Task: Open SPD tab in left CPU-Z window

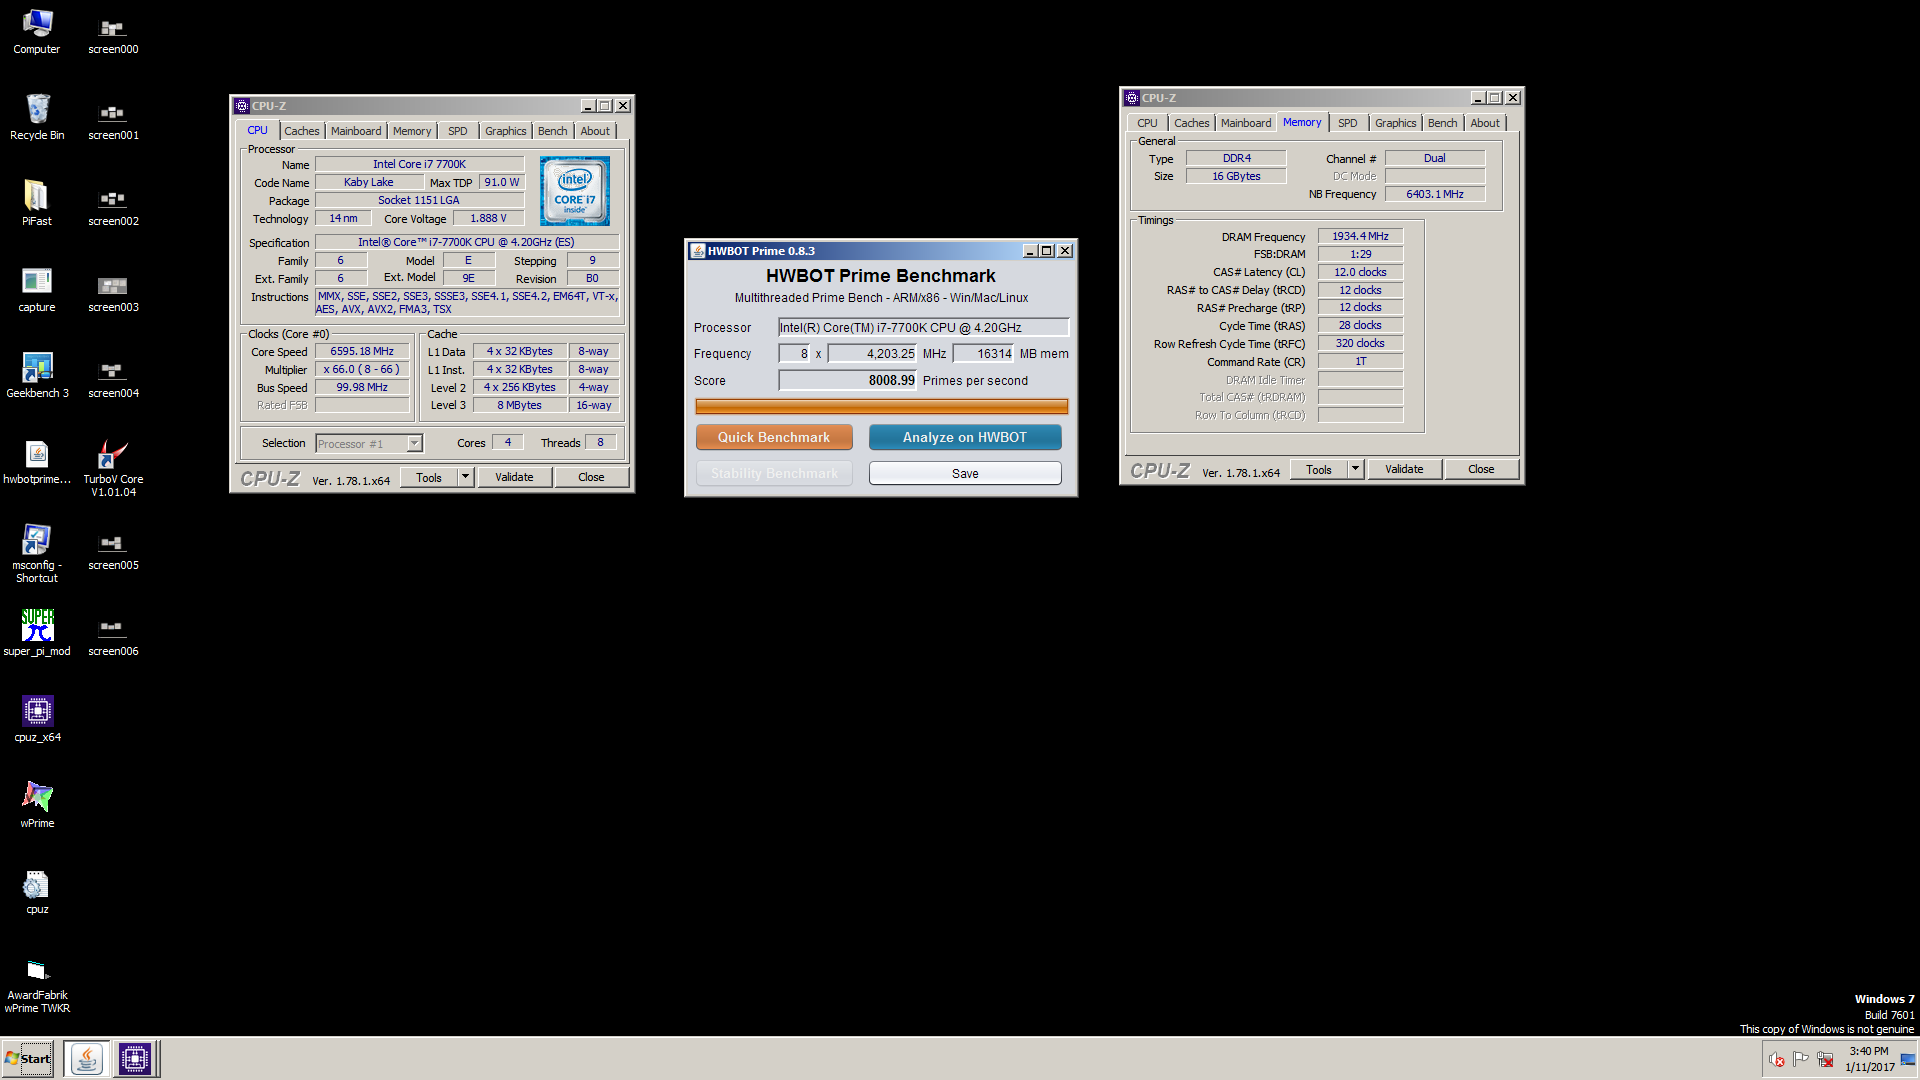Action: coord(458,131)
